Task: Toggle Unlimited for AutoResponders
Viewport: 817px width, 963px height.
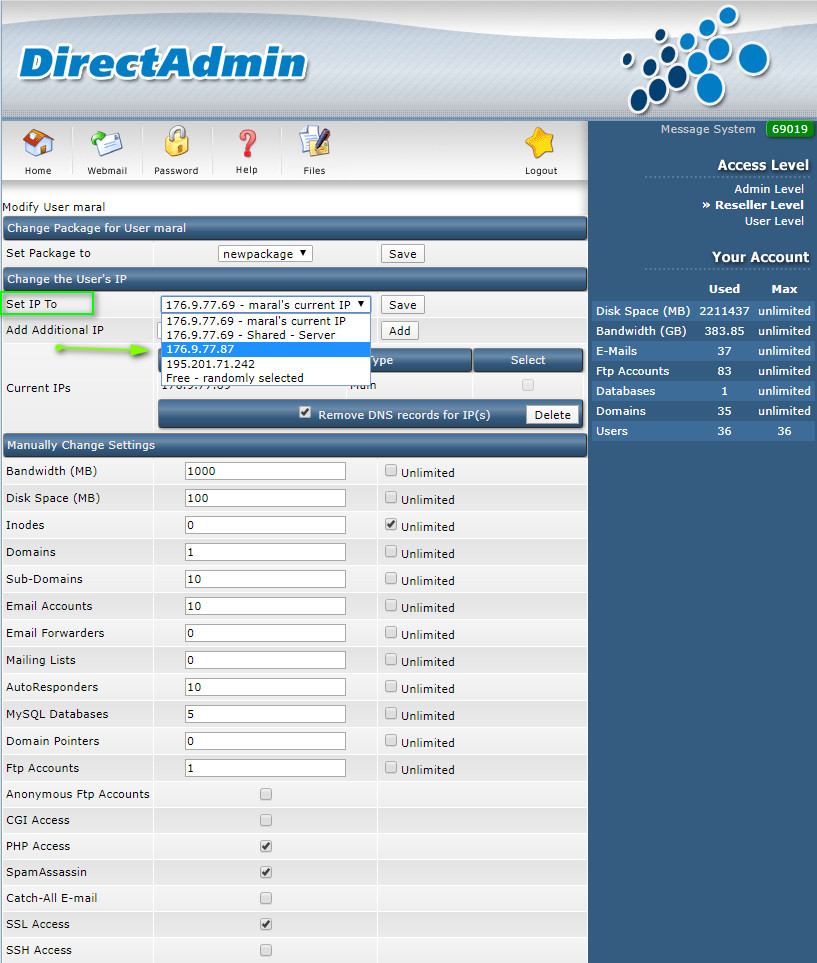Action: pos(391,687)
